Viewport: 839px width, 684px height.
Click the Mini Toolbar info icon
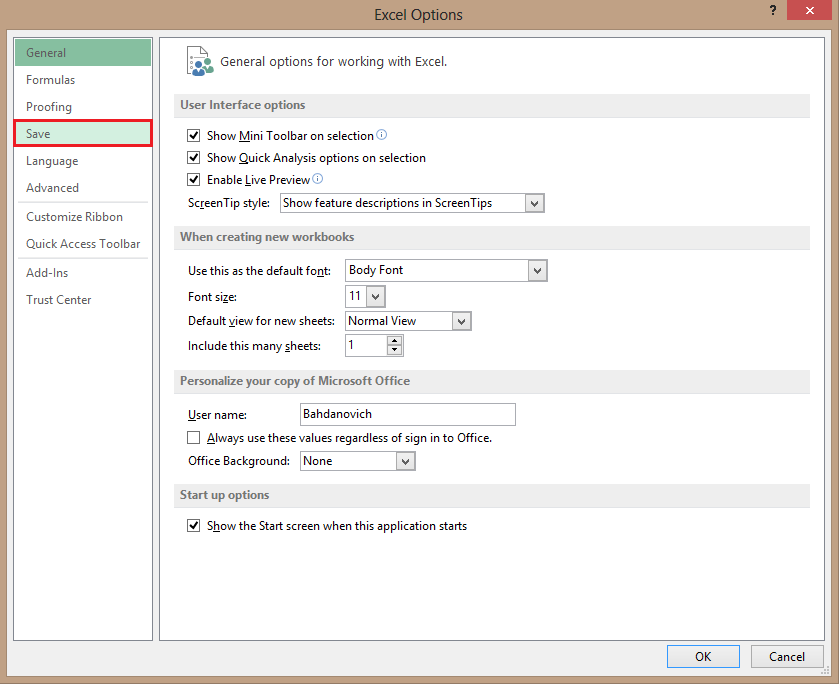pos(382,135)
